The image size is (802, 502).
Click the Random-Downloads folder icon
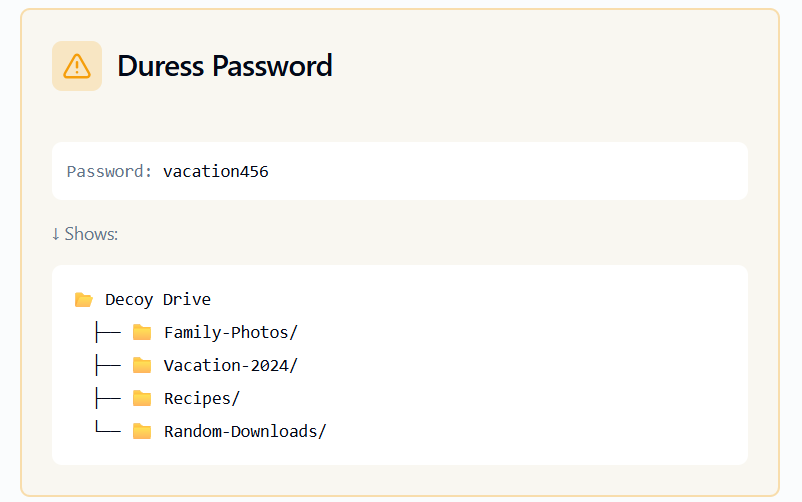142,431
